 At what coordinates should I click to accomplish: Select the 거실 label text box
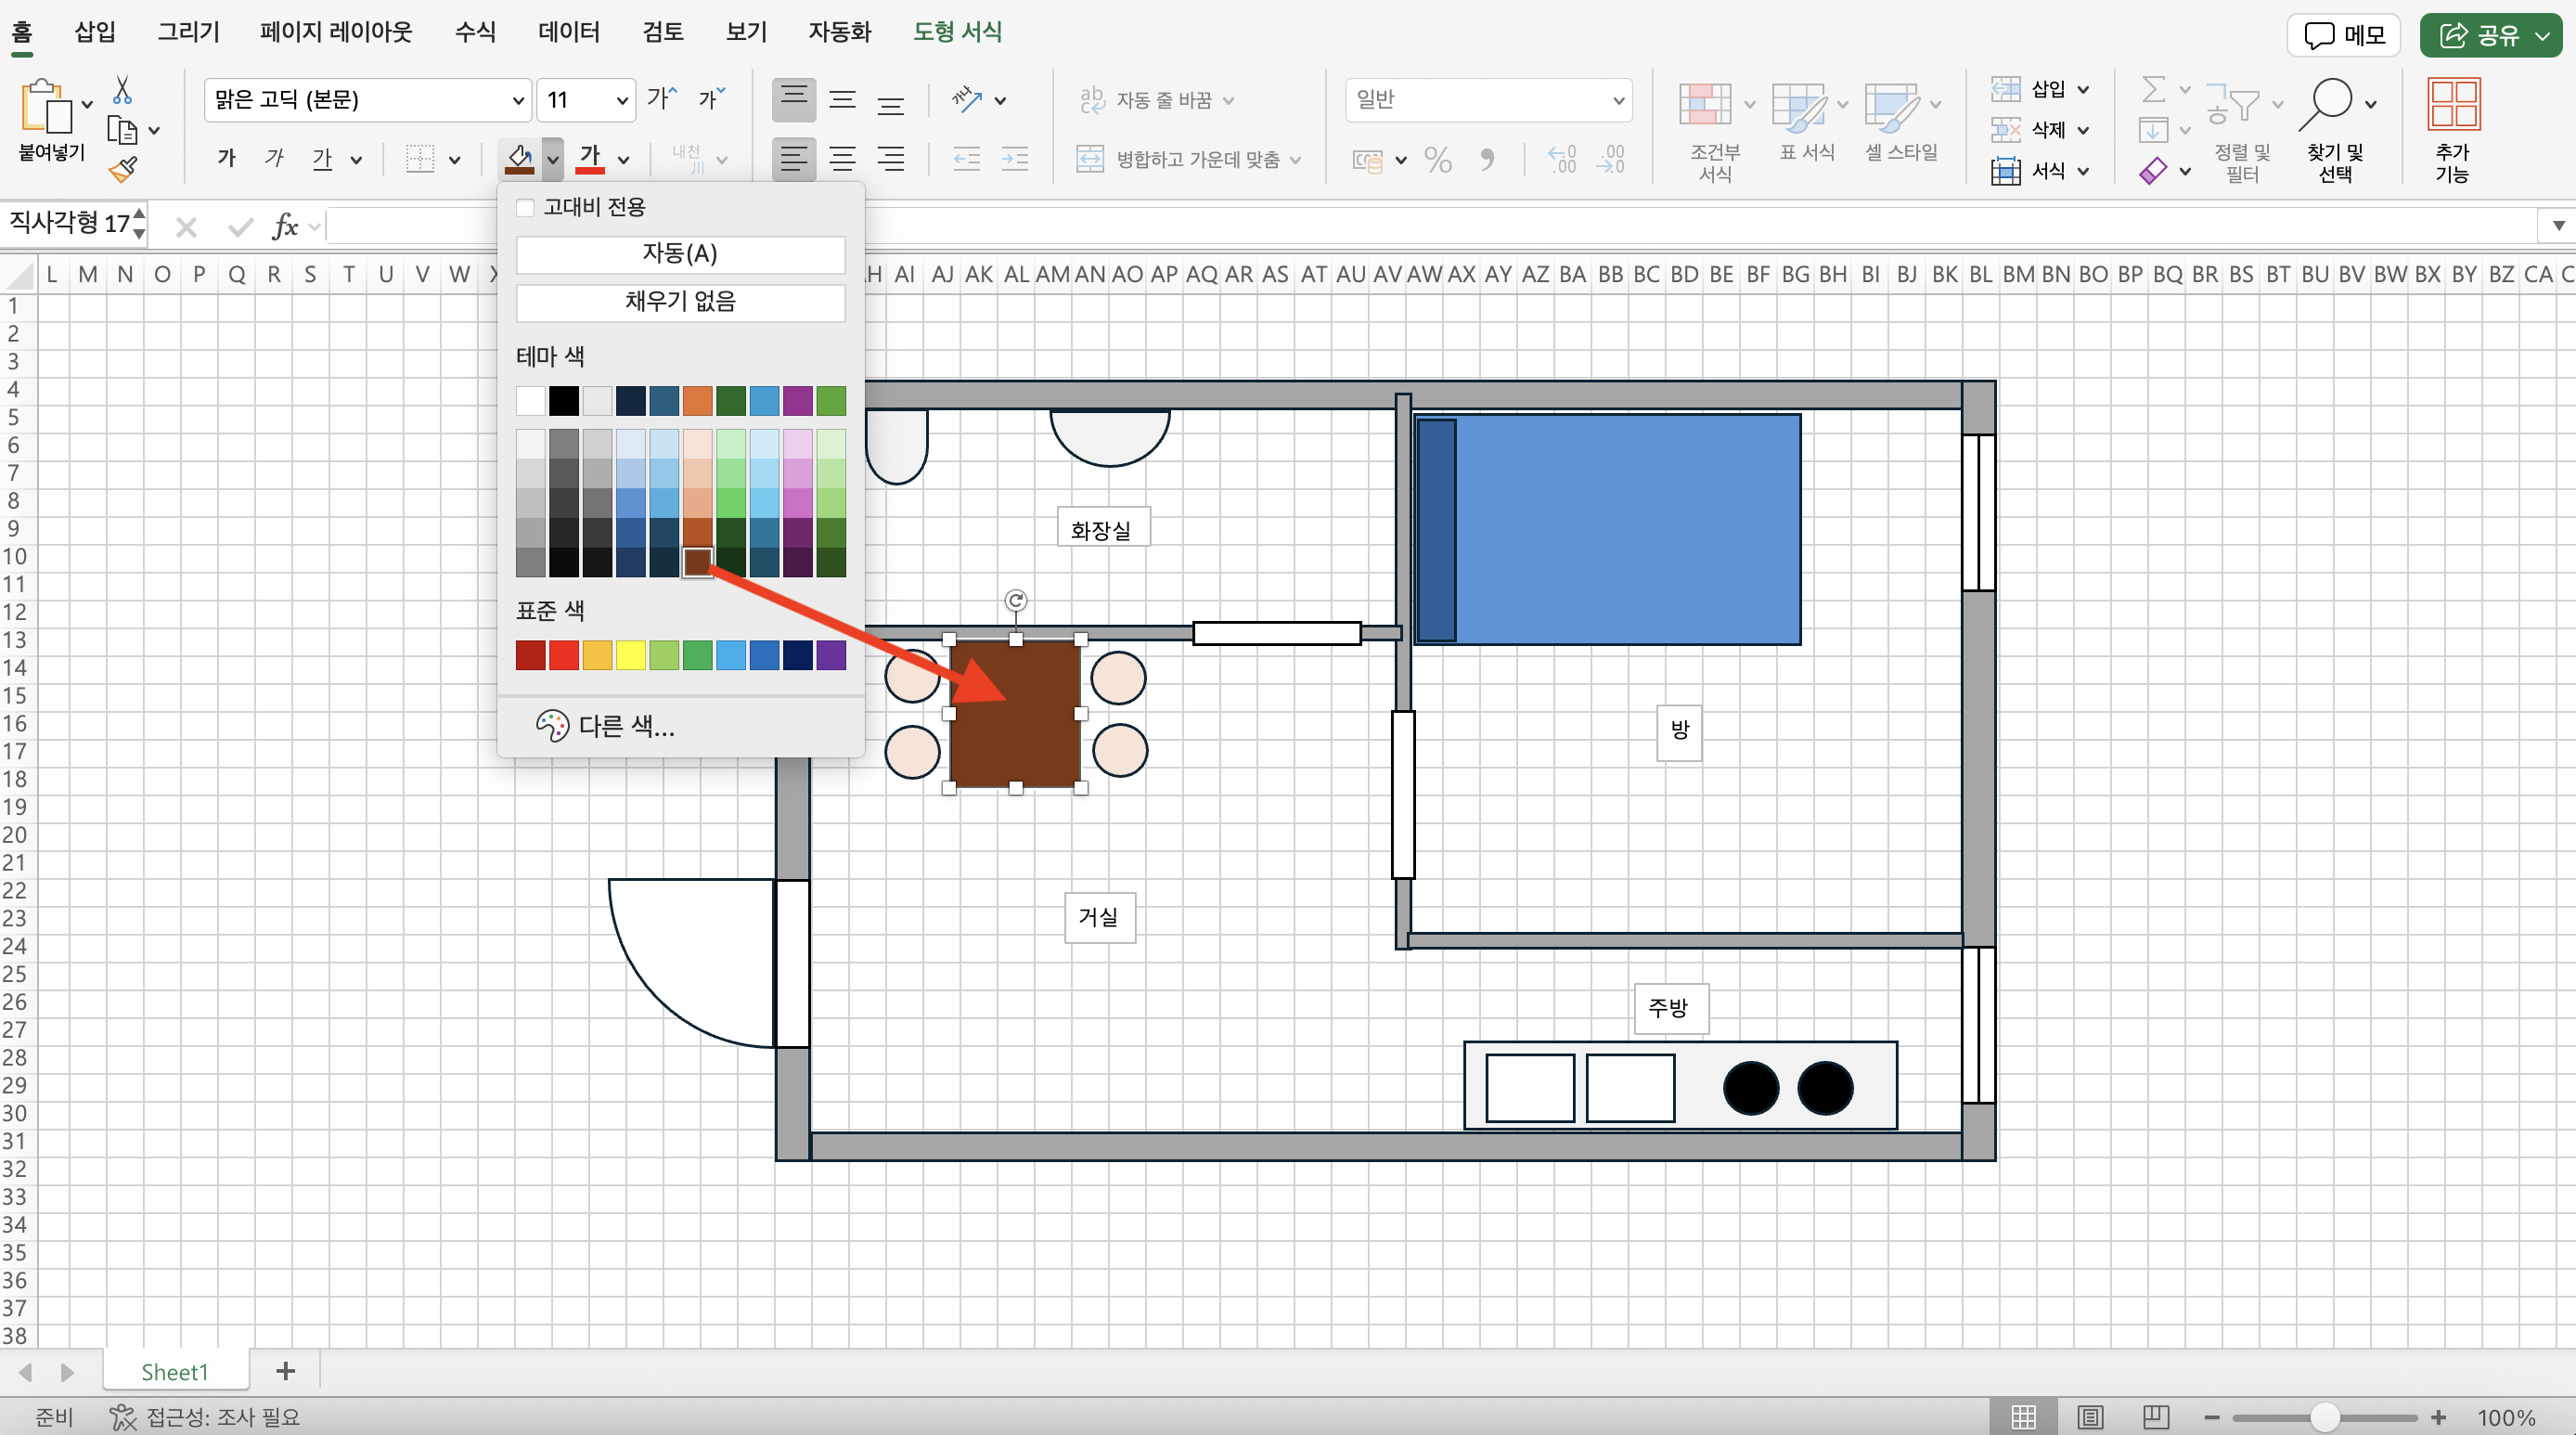pos(1099,917)
